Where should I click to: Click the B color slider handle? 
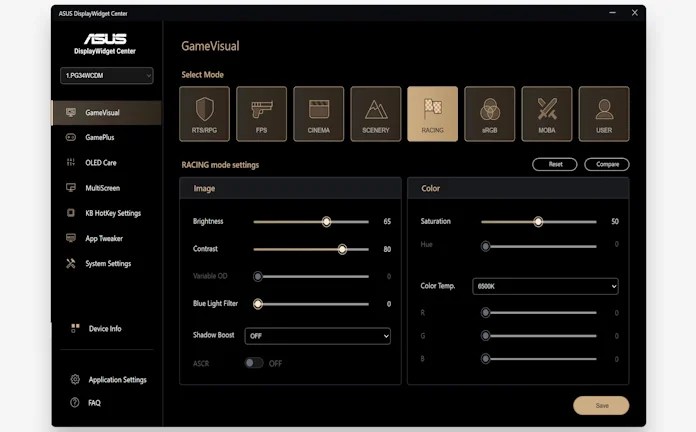[x=486, y=358]
